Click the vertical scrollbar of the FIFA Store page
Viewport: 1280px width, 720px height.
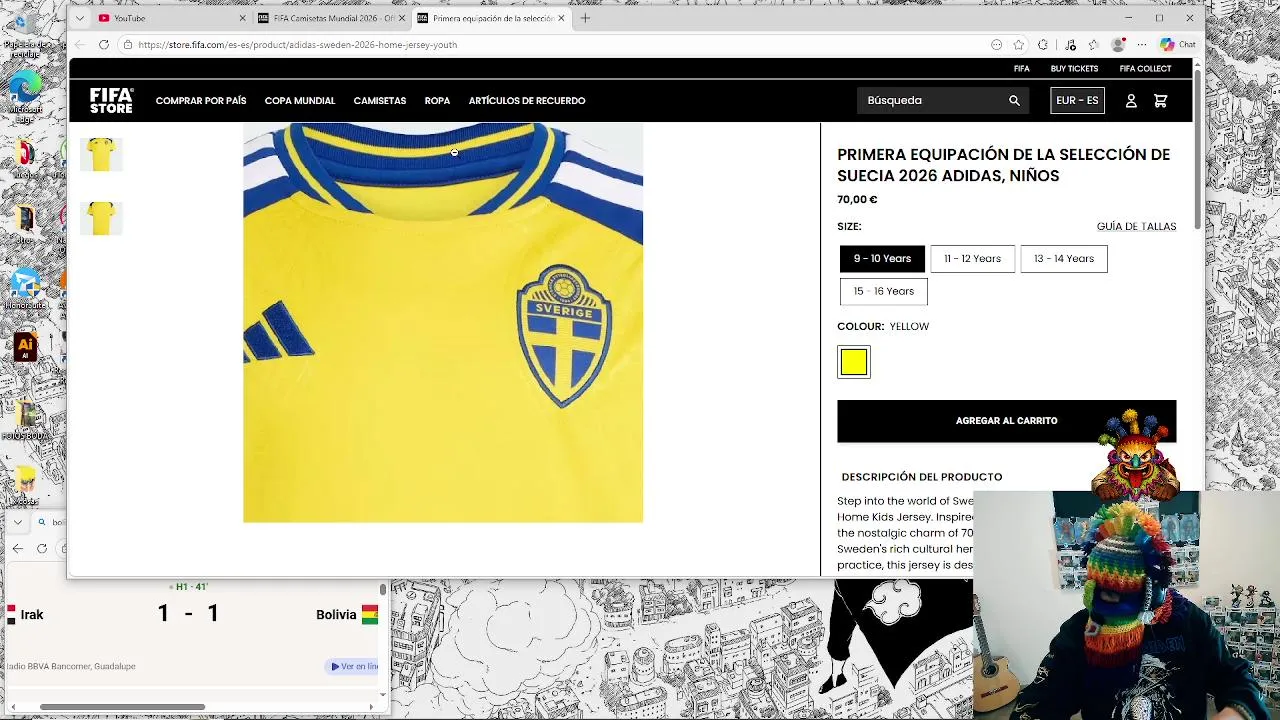tap(1198, 150)
